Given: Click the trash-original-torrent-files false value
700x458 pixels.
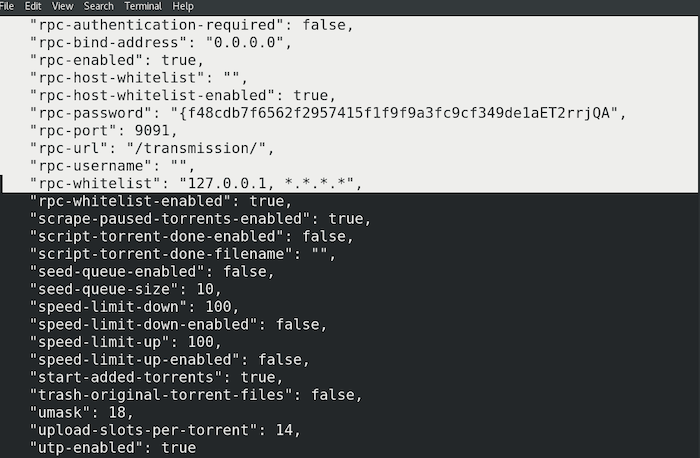Looking at the screenshot, I should pos(333,395).
